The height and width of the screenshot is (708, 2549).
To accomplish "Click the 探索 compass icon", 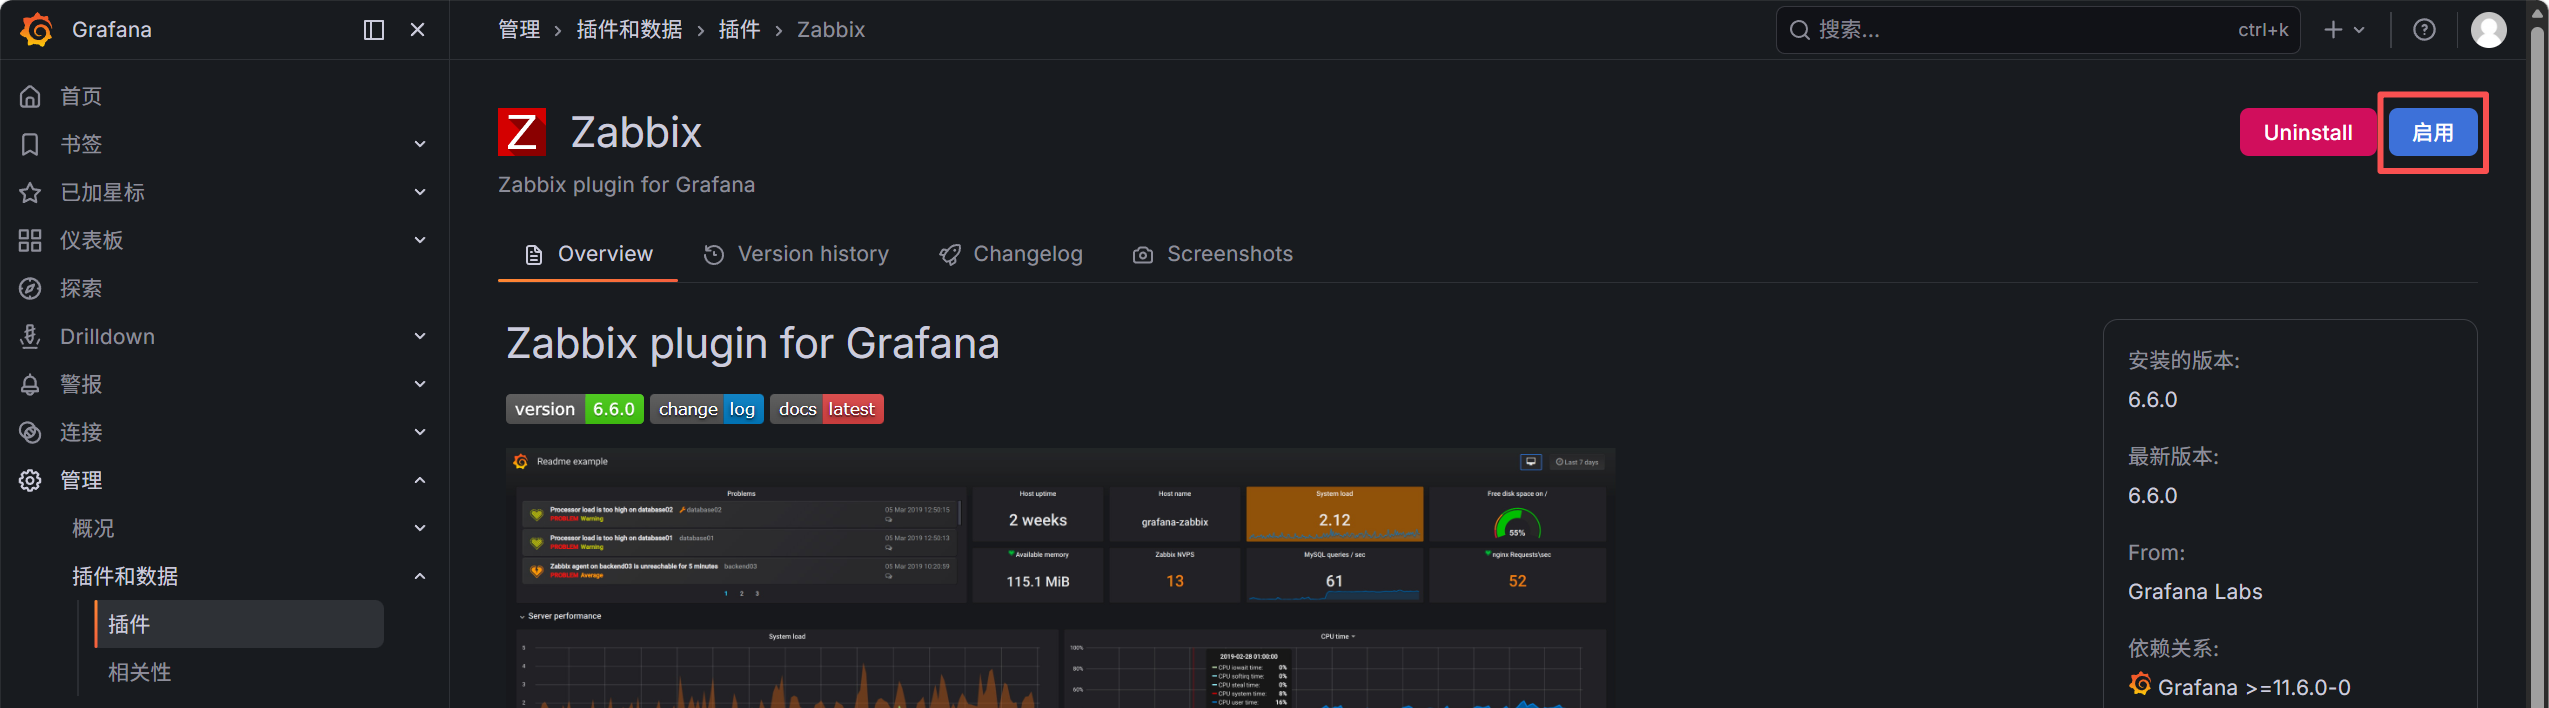I will click(x=30, y=288).
